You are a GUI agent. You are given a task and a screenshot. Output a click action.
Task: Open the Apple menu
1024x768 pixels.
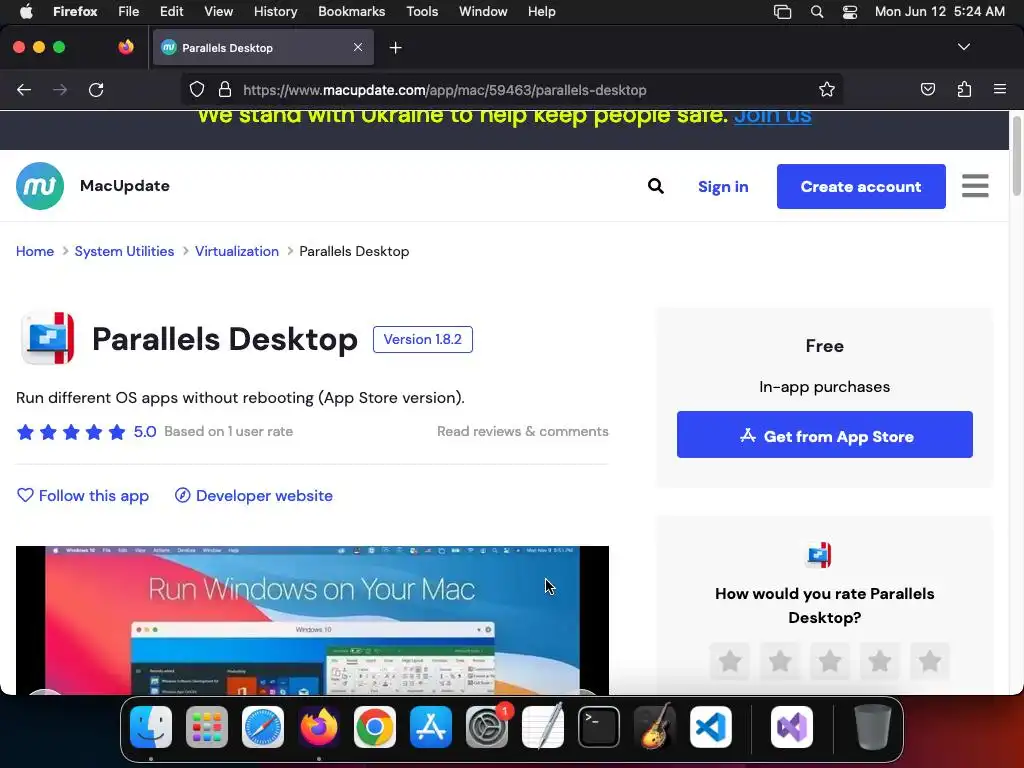(26, 11)
